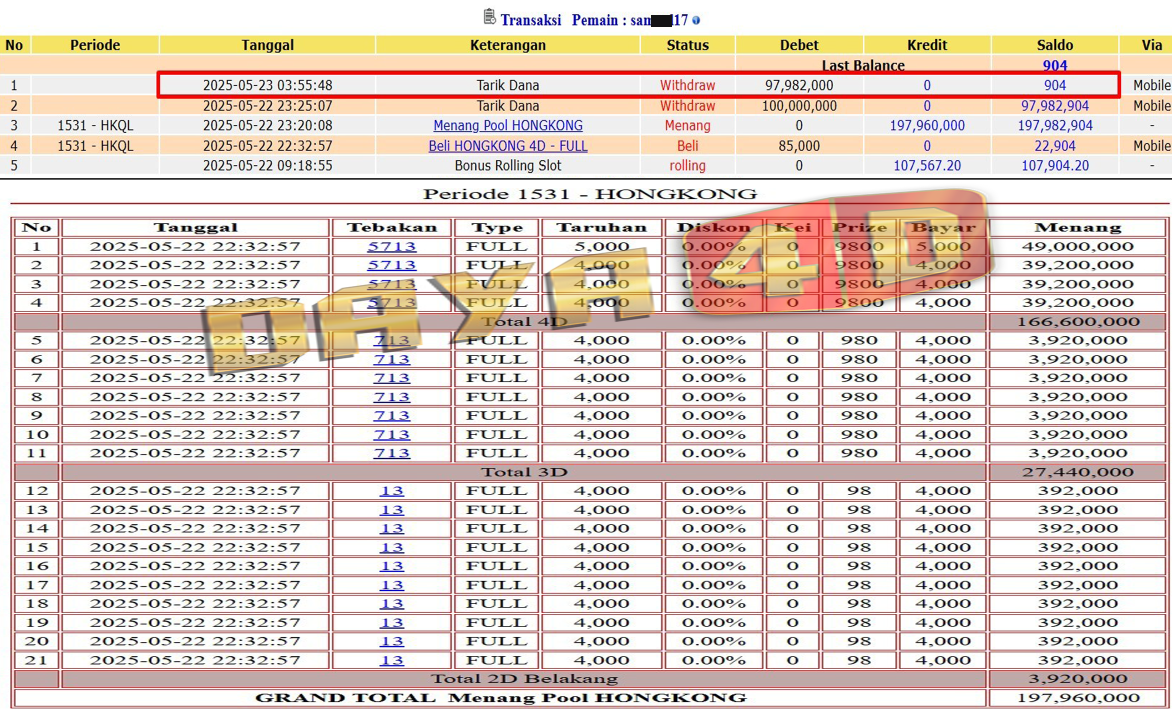Screen dimensions: 1172x709
Task: Open the 13 guess link in bet row 21
Action: (x=392, y=660)
